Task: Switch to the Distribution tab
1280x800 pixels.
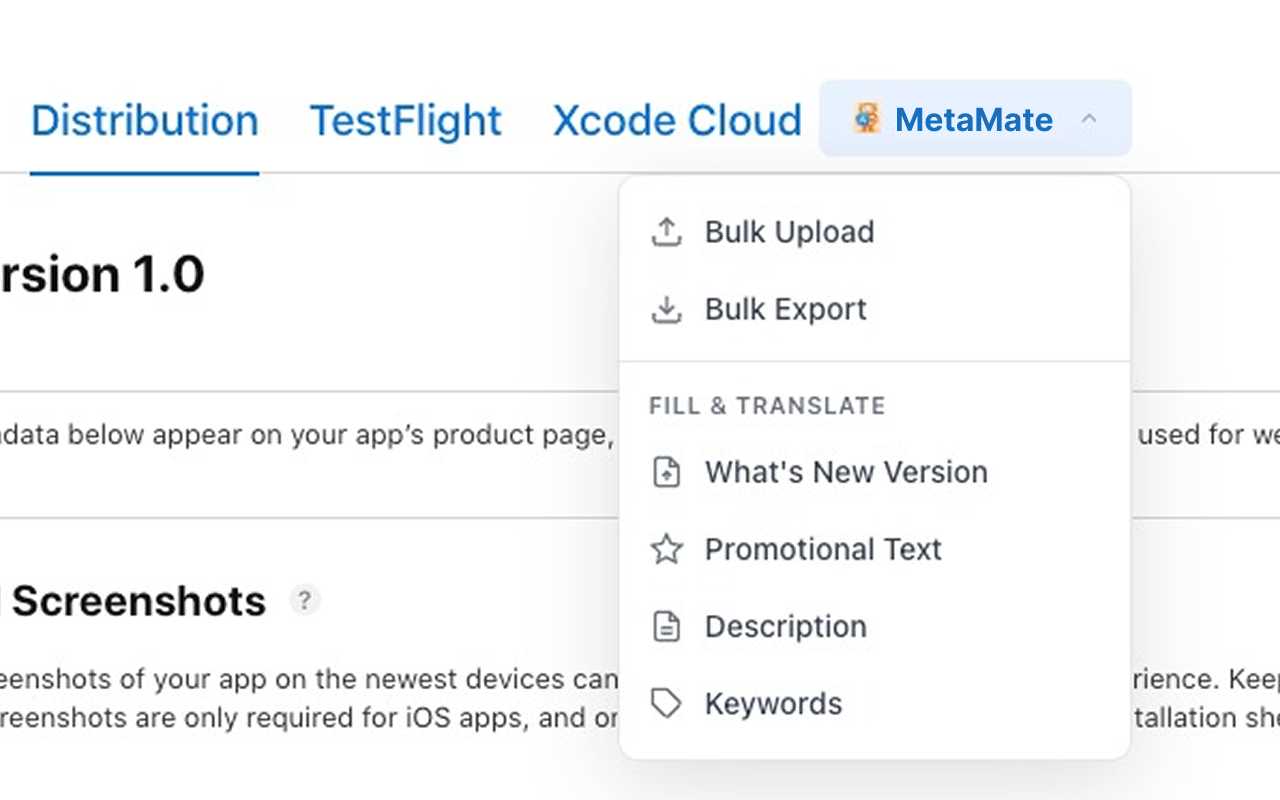Action: click(145, 120)
